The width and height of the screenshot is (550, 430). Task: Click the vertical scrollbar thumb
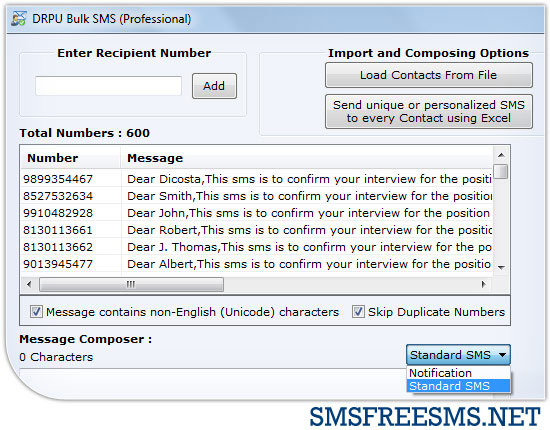(x=501, y=172)
